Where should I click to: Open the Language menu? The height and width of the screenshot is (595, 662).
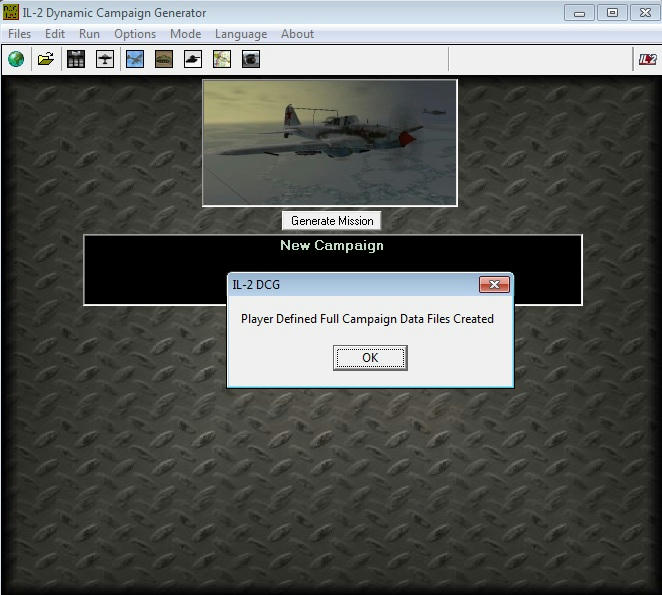(241, 34)
